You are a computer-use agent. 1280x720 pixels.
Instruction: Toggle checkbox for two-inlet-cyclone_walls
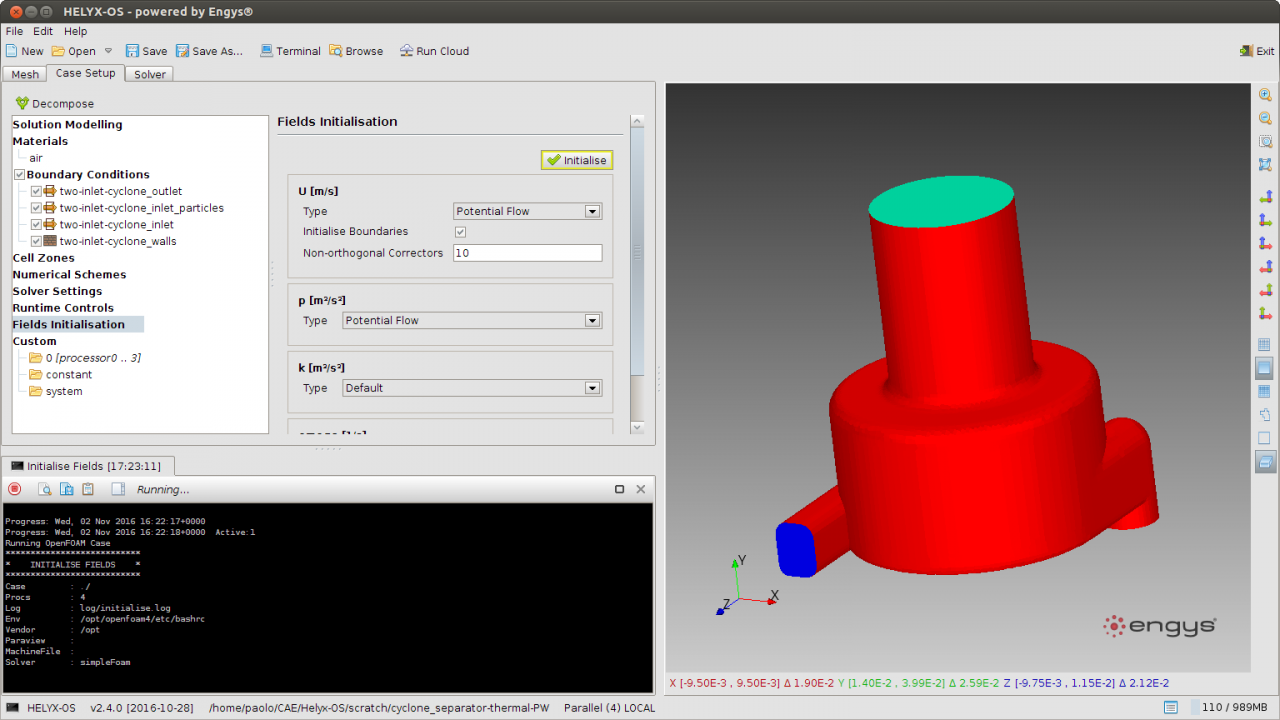tap(36, 241)
